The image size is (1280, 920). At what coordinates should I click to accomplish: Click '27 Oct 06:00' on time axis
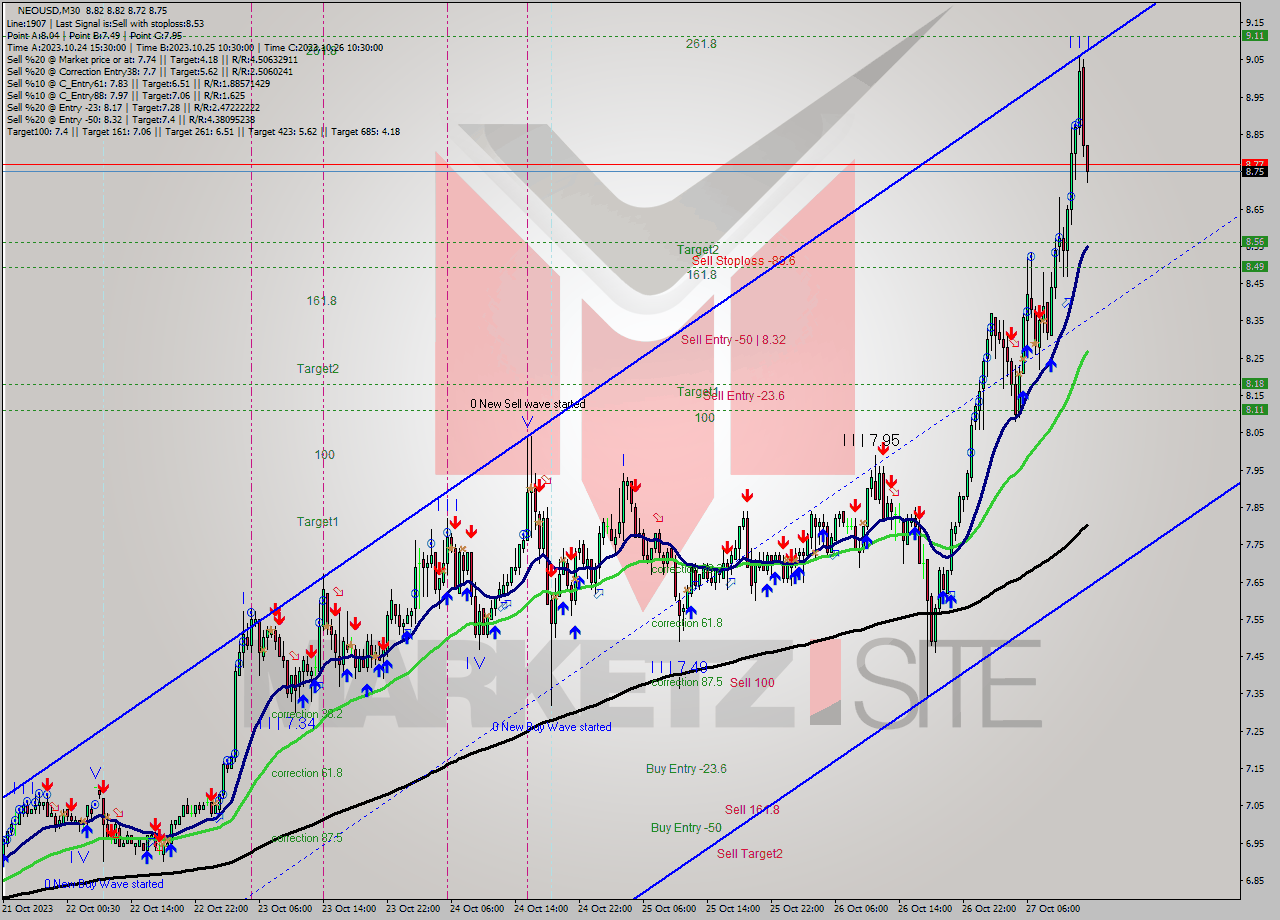point(1054,909)
